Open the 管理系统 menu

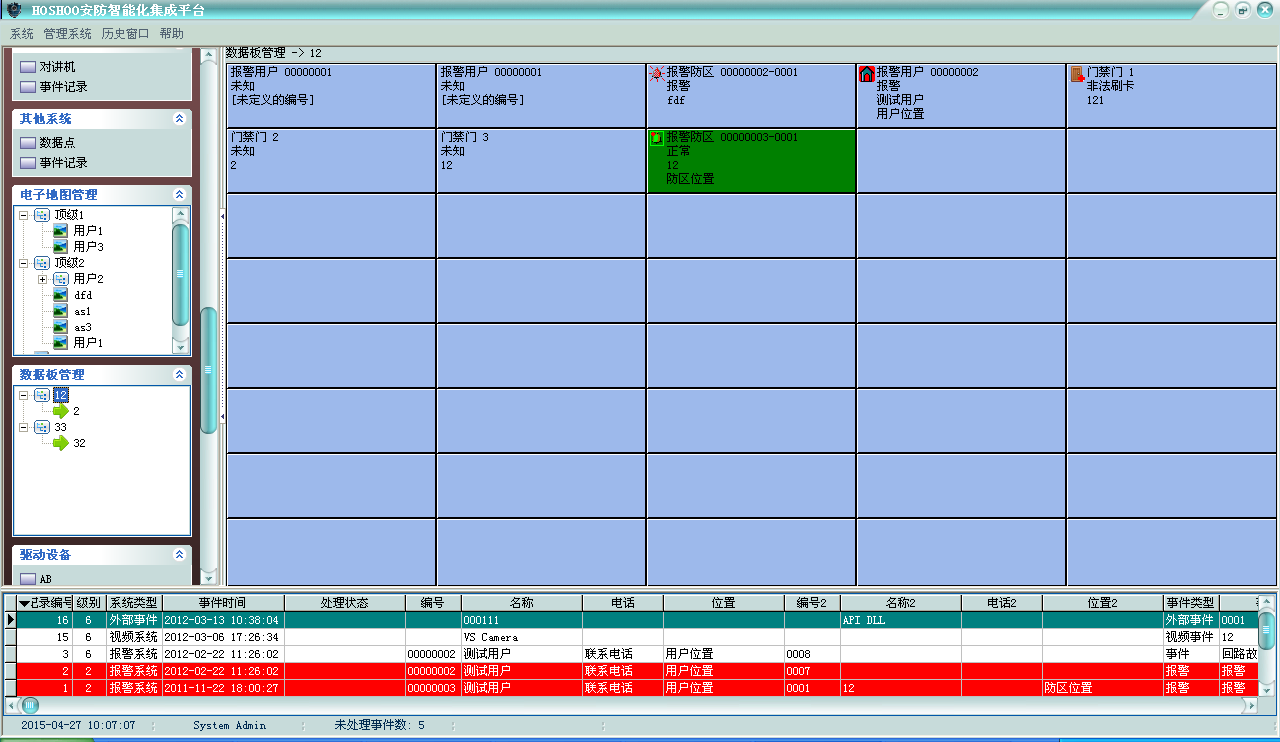[x=67, y=33]
